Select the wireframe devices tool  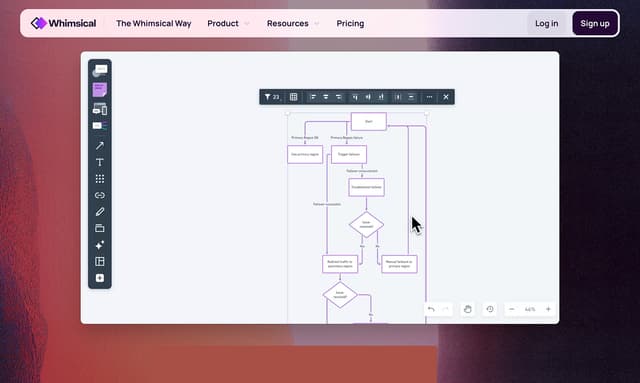100,109
